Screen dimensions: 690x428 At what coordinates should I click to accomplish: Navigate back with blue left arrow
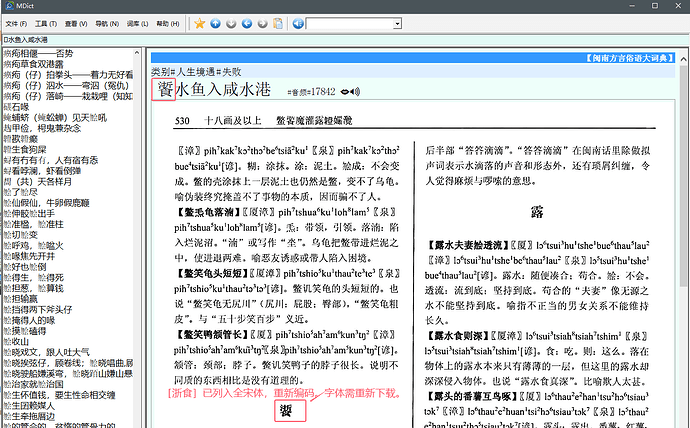(247, 23)
